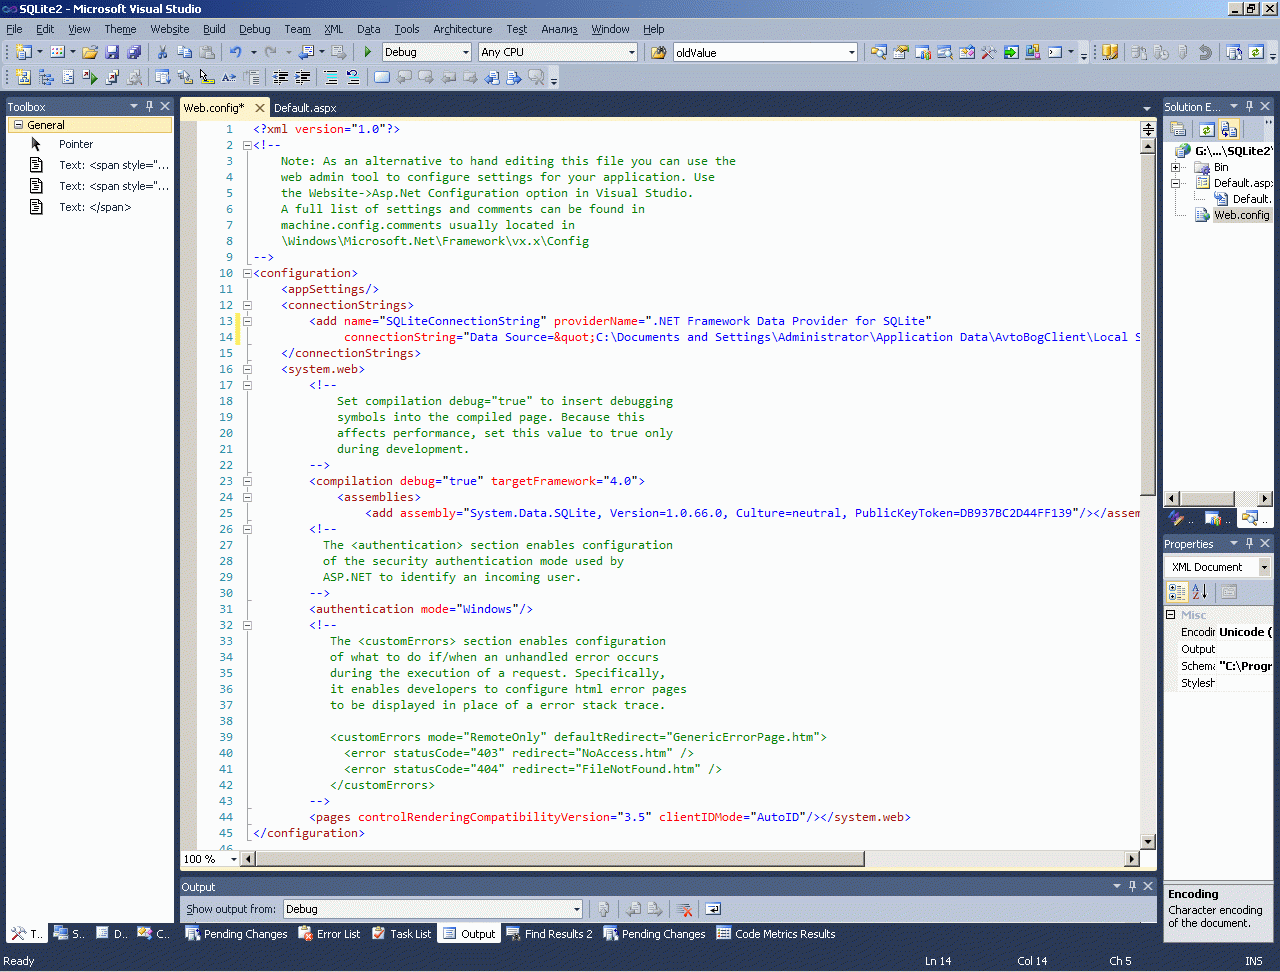The height and width of the screenshot is (972, 1280).
Task: Start debugging with the green play icon
Action: [368, 52]
